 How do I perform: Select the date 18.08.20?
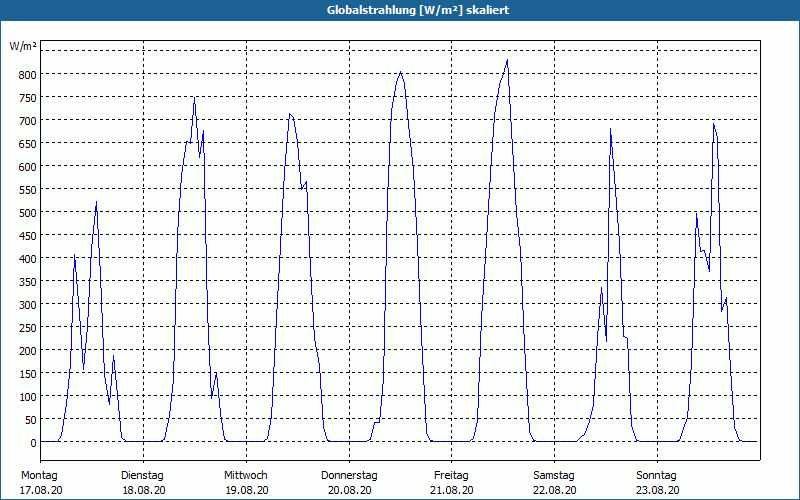(x=144, y=490)
